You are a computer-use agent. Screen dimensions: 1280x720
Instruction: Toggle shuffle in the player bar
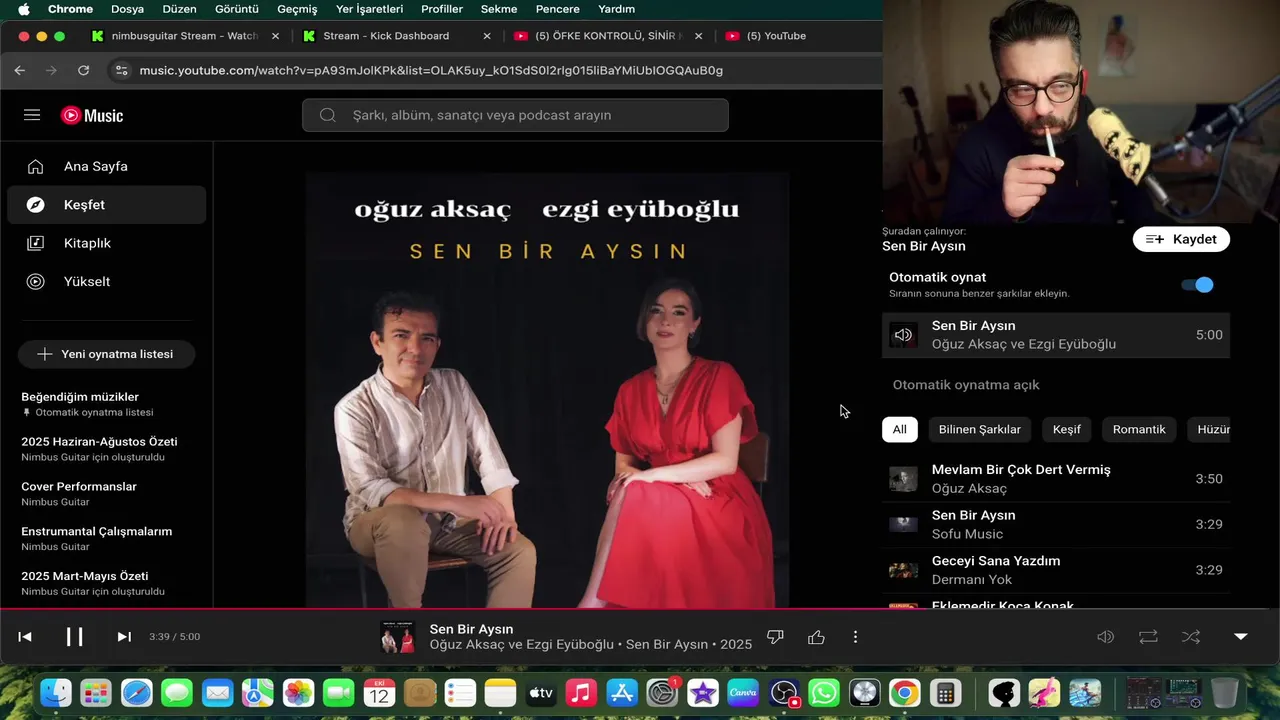click(1191, 637)
